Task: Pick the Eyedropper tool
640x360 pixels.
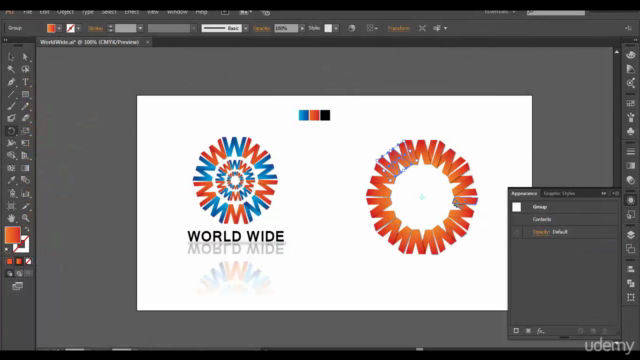Action: coord(11,180)
